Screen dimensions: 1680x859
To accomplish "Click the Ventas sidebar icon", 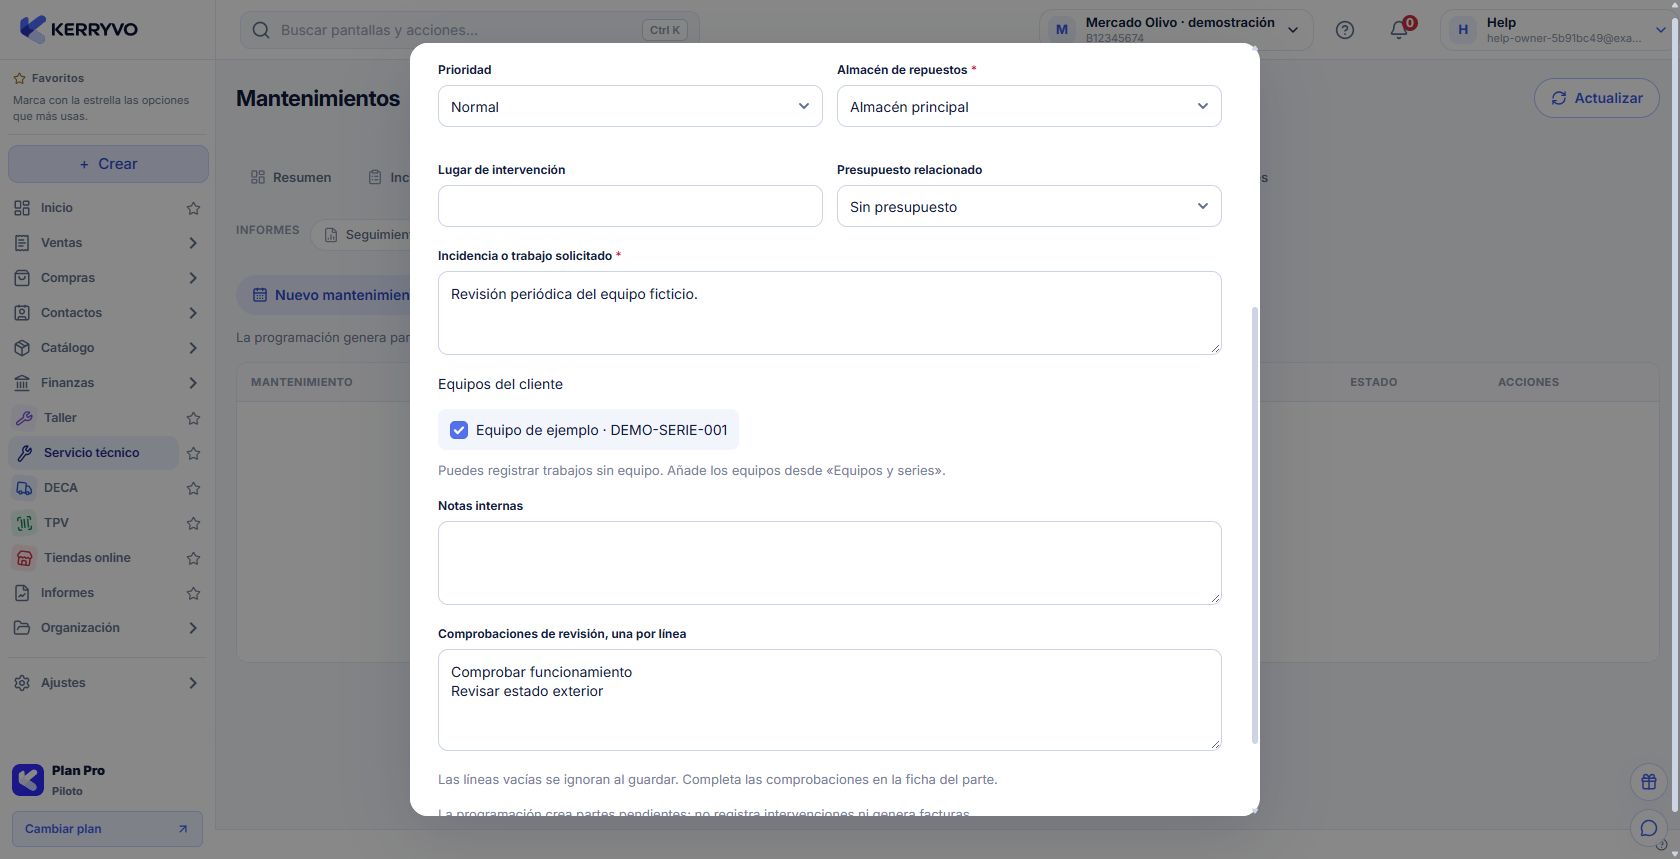I will click(x=22, y=243).
